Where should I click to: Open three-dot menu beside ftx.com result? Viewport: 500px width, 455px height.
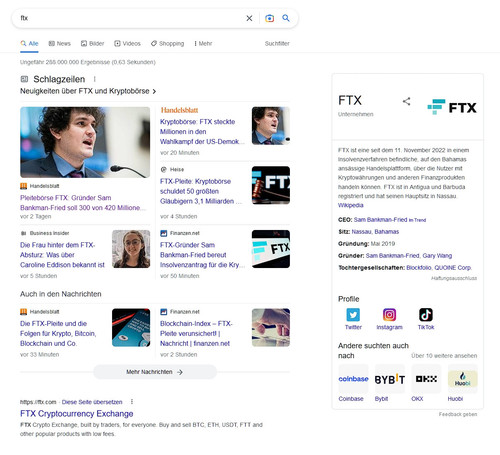[x=132, y=402]
